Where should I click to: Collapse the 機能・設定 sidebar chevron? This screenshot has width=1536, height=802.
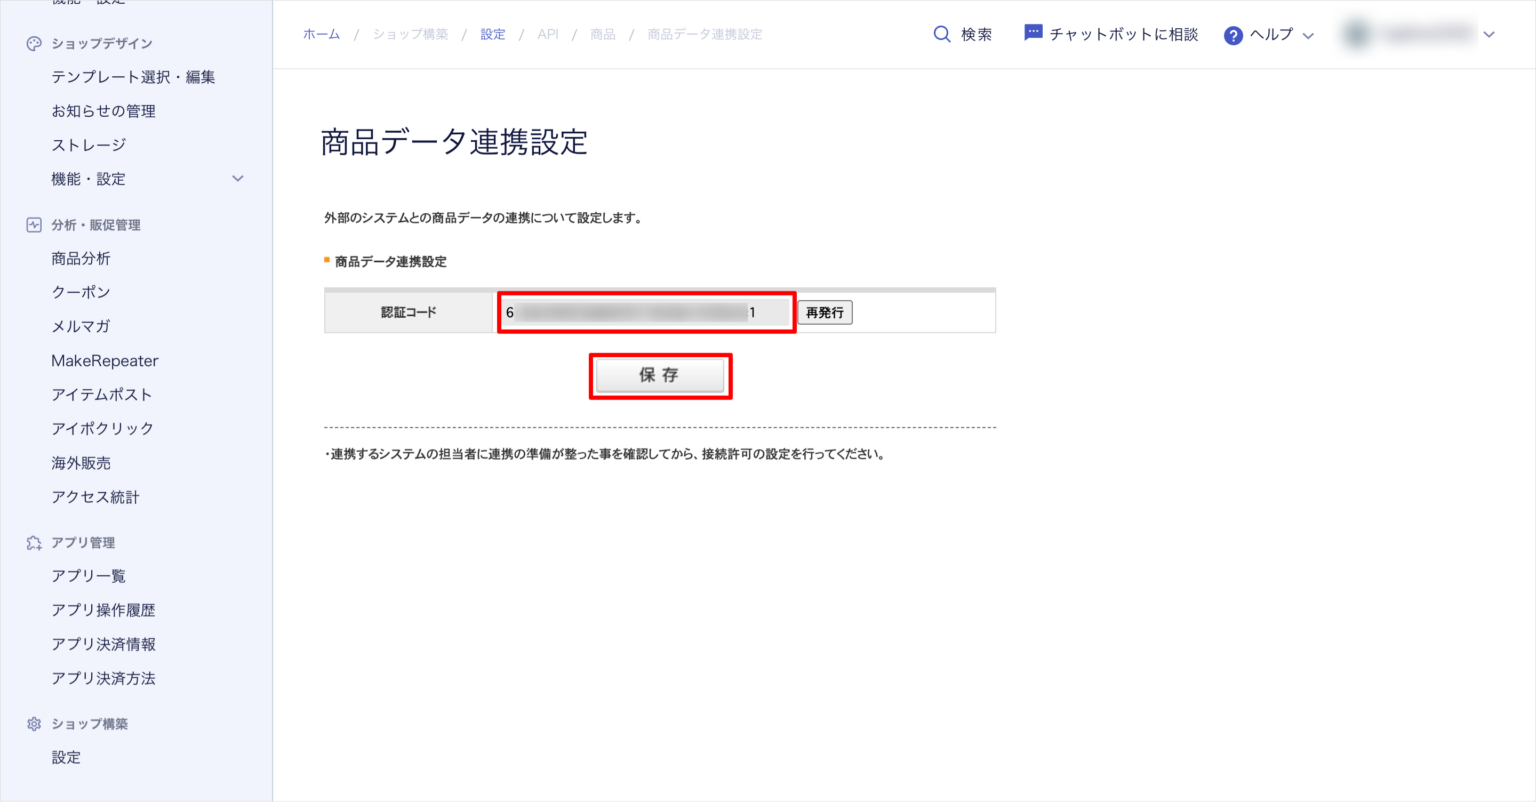tap(237, 178)
